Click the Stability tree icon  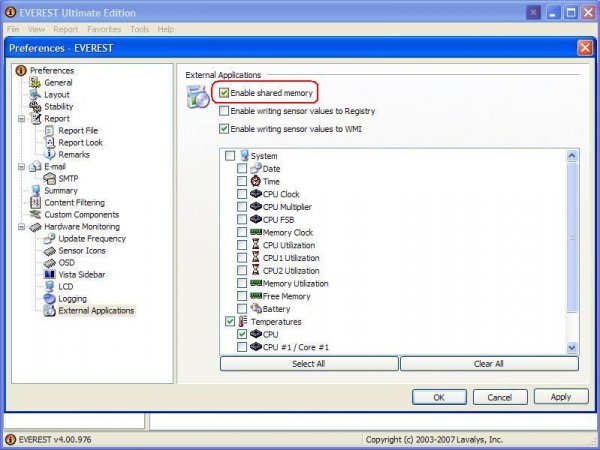click(35, 106)
